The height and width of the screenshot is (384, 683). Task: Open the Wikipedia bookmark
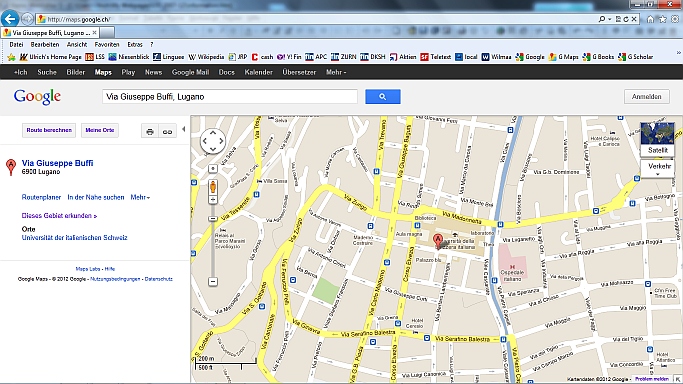pos(206,57)
